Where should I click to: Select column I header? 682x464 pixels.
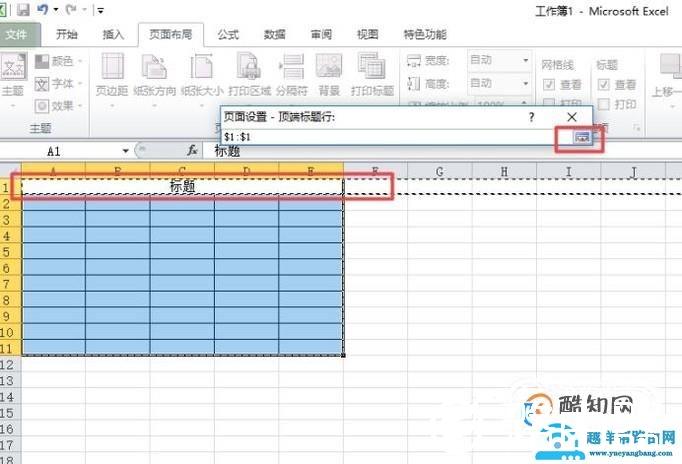tap(568, 172)
